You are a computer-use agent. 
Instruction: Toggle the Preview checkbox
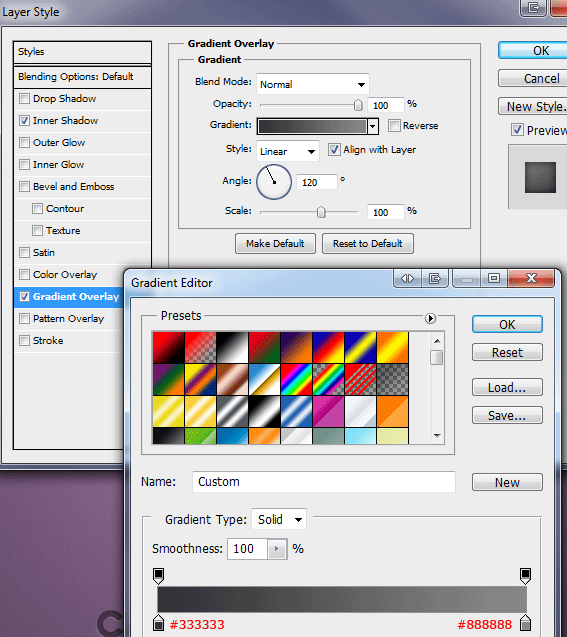(517, 130)
